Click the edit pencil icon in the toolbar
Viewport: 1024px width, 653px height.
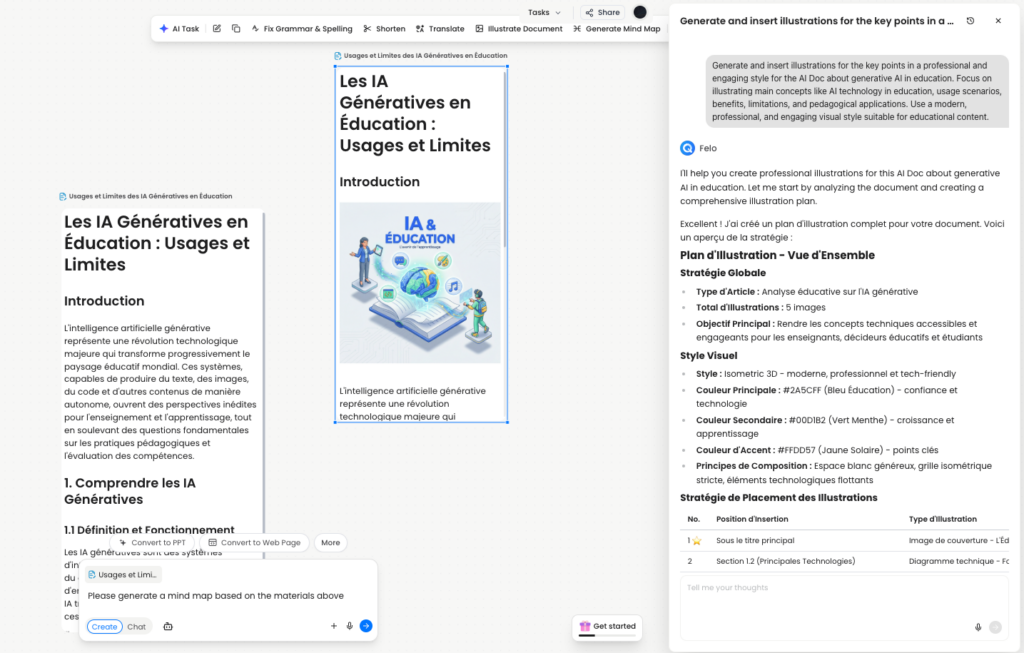click(217, 29)
